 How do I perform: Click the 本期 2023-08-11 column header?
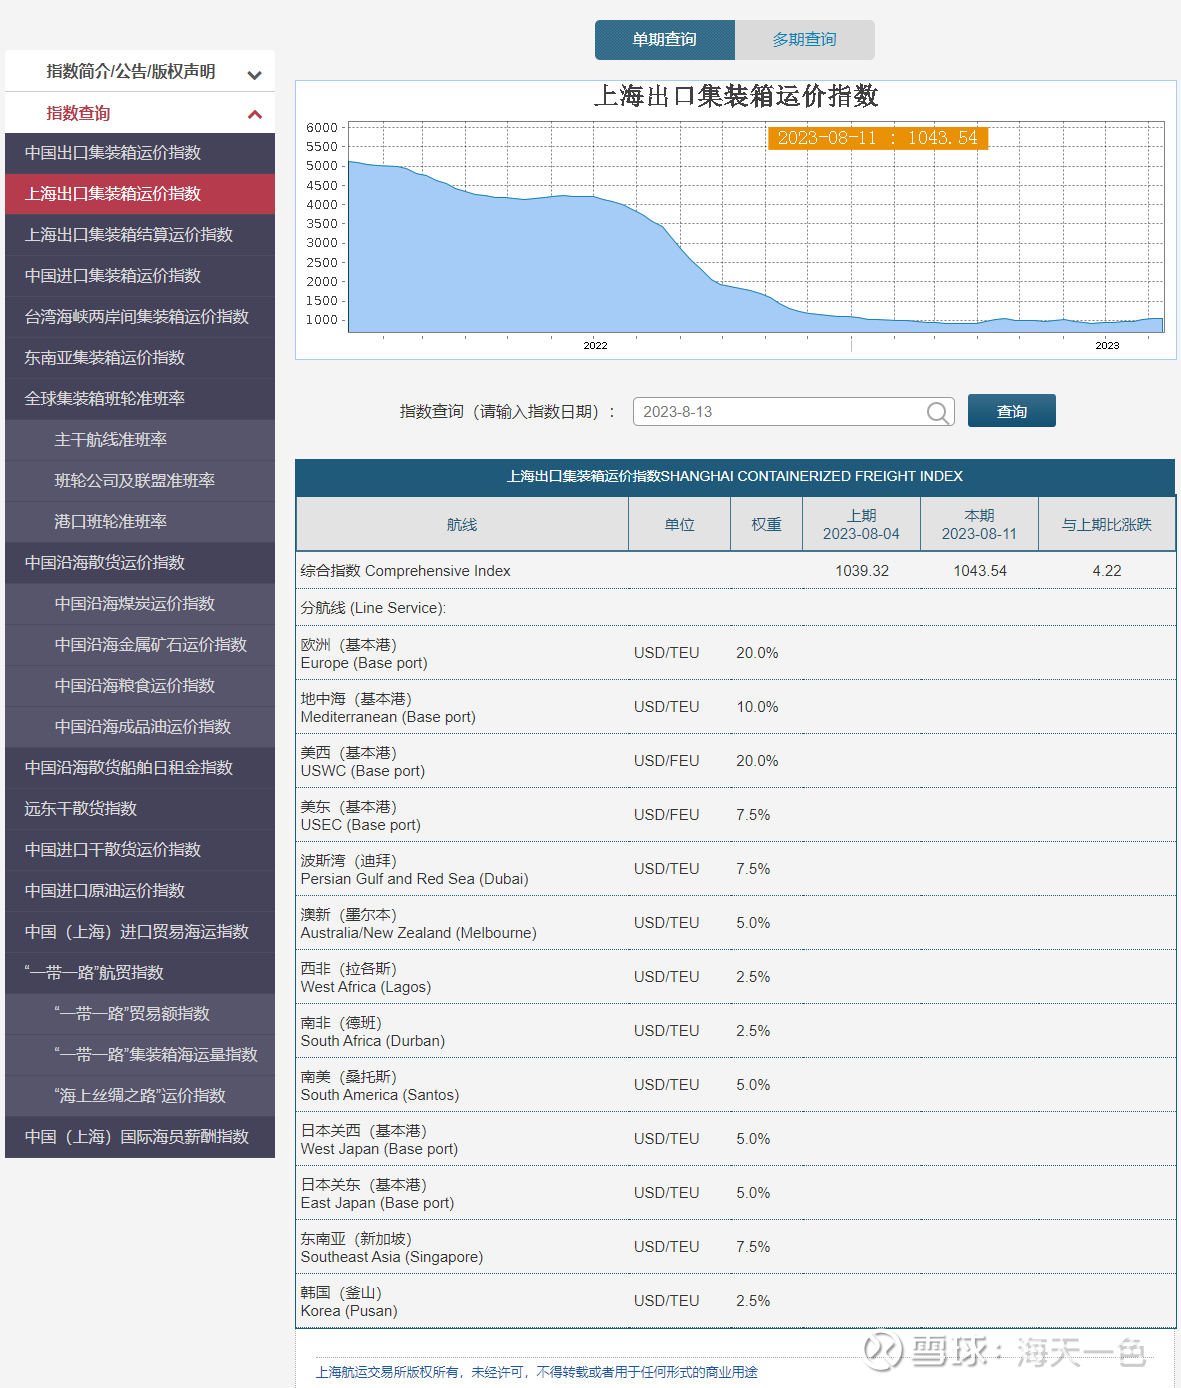tap(979, 524)
